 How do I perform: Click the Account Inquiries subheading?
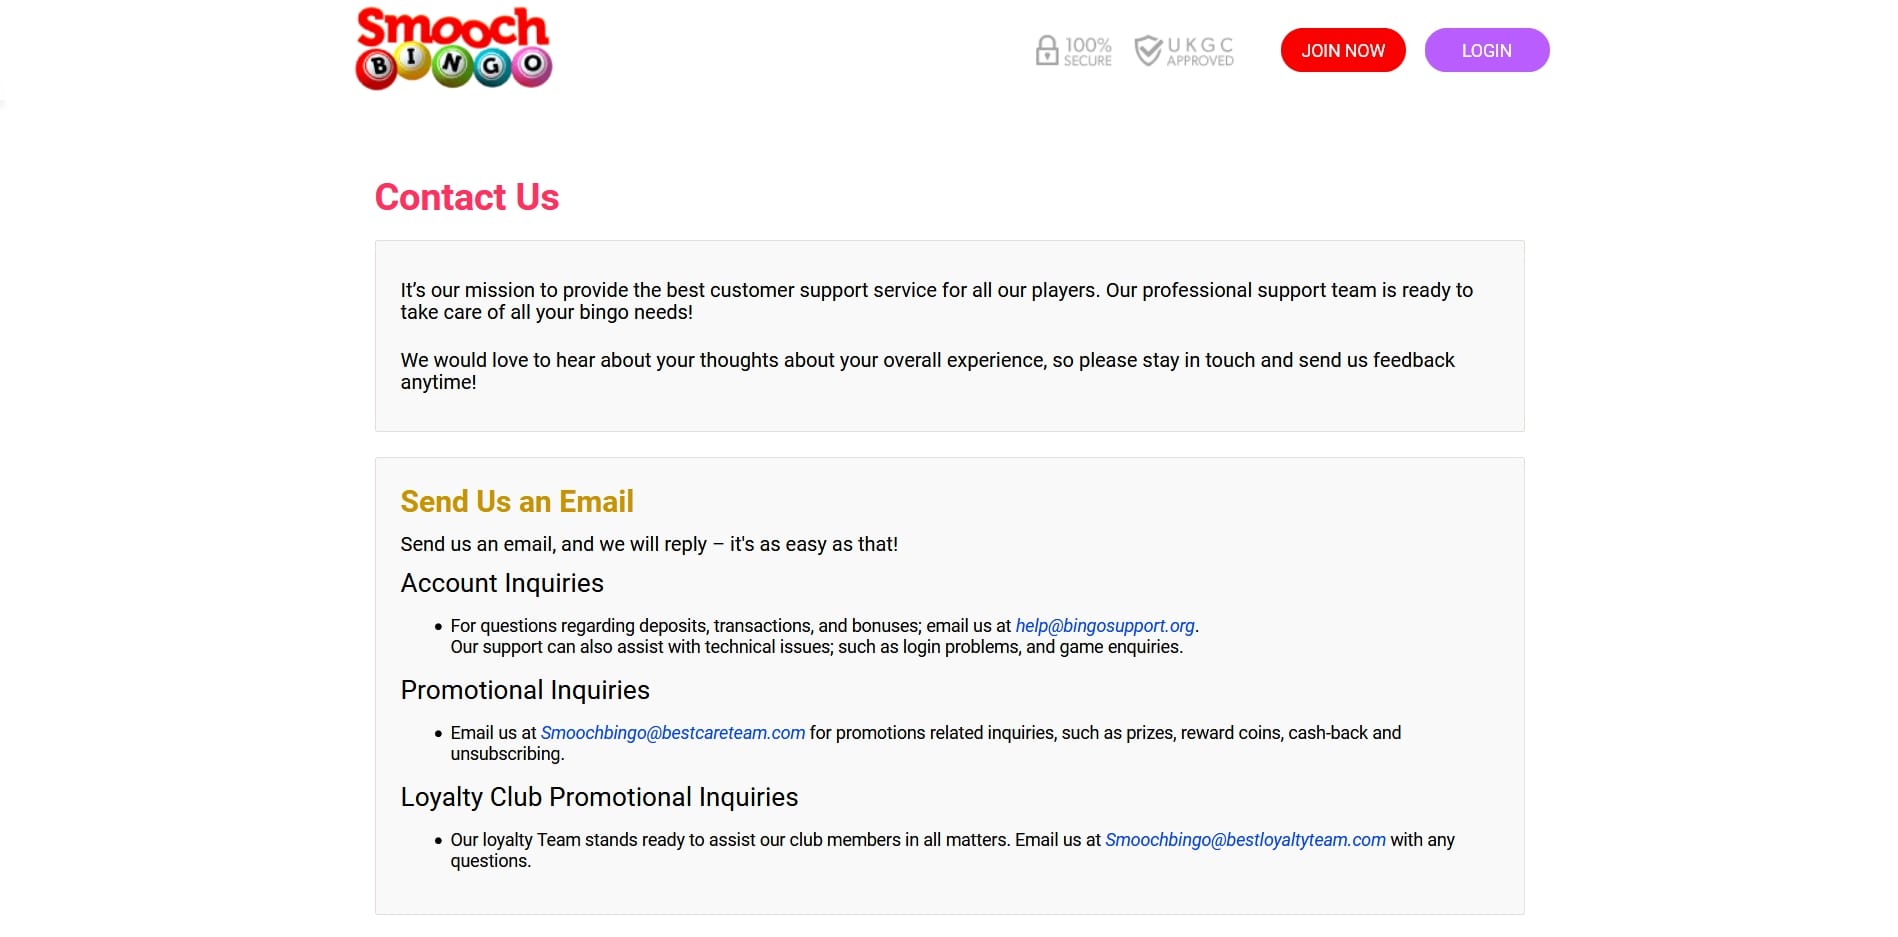(502, 583)
